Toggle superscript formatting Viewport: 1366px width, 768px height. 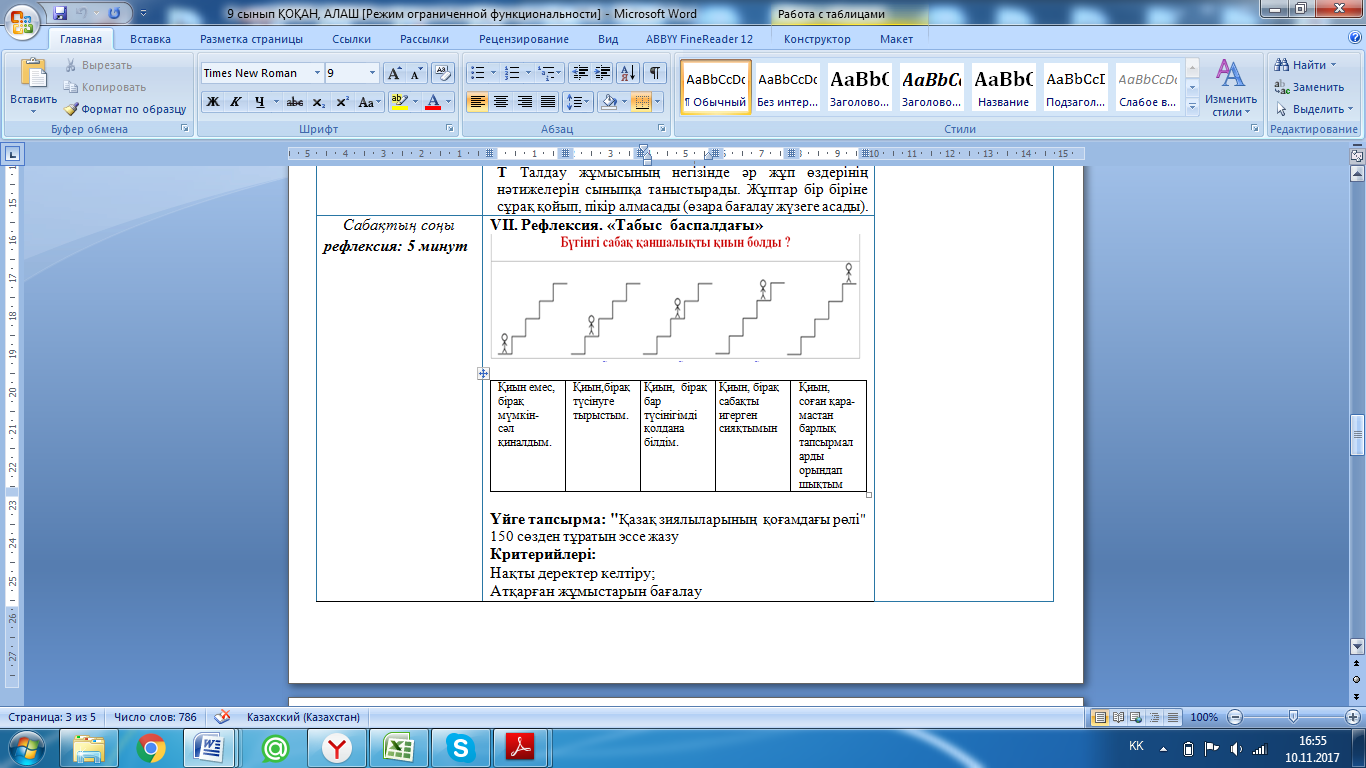coord(342,102)
